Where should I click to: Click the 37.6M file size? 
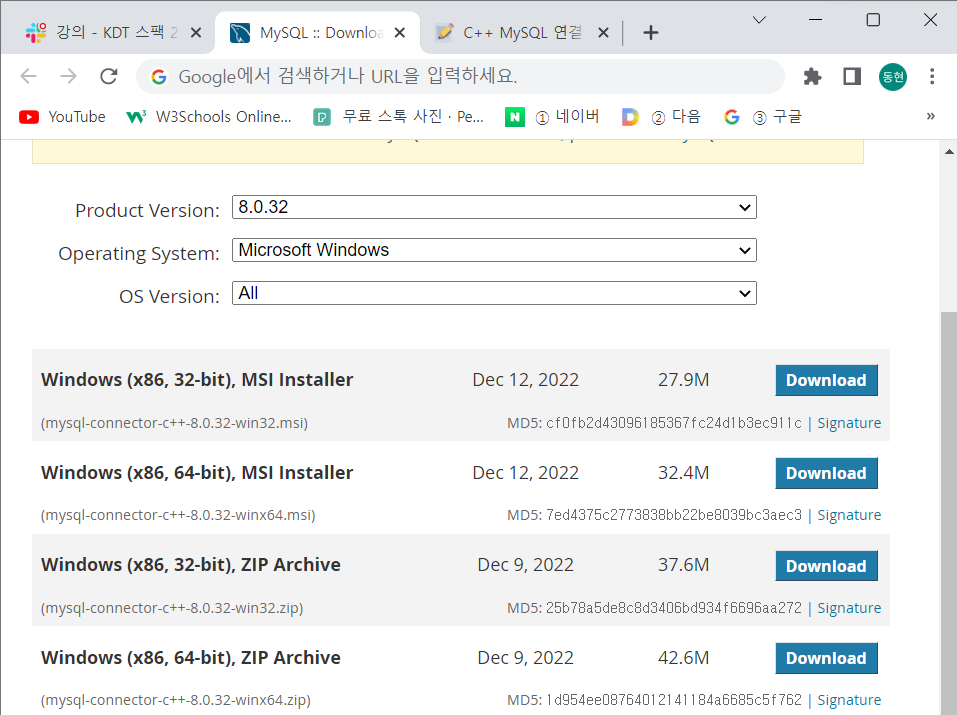[684, 565]
